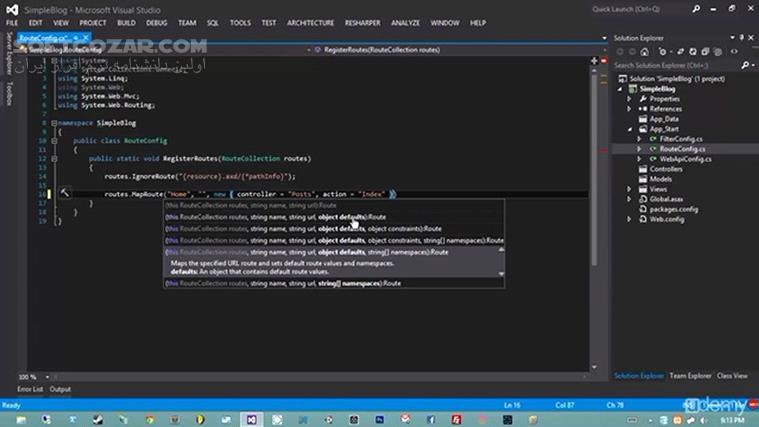This screenshot has width=759, height=427.
Task: Toggle Show All Files in Solution Explorer
Action: click(x=718, y=52)
